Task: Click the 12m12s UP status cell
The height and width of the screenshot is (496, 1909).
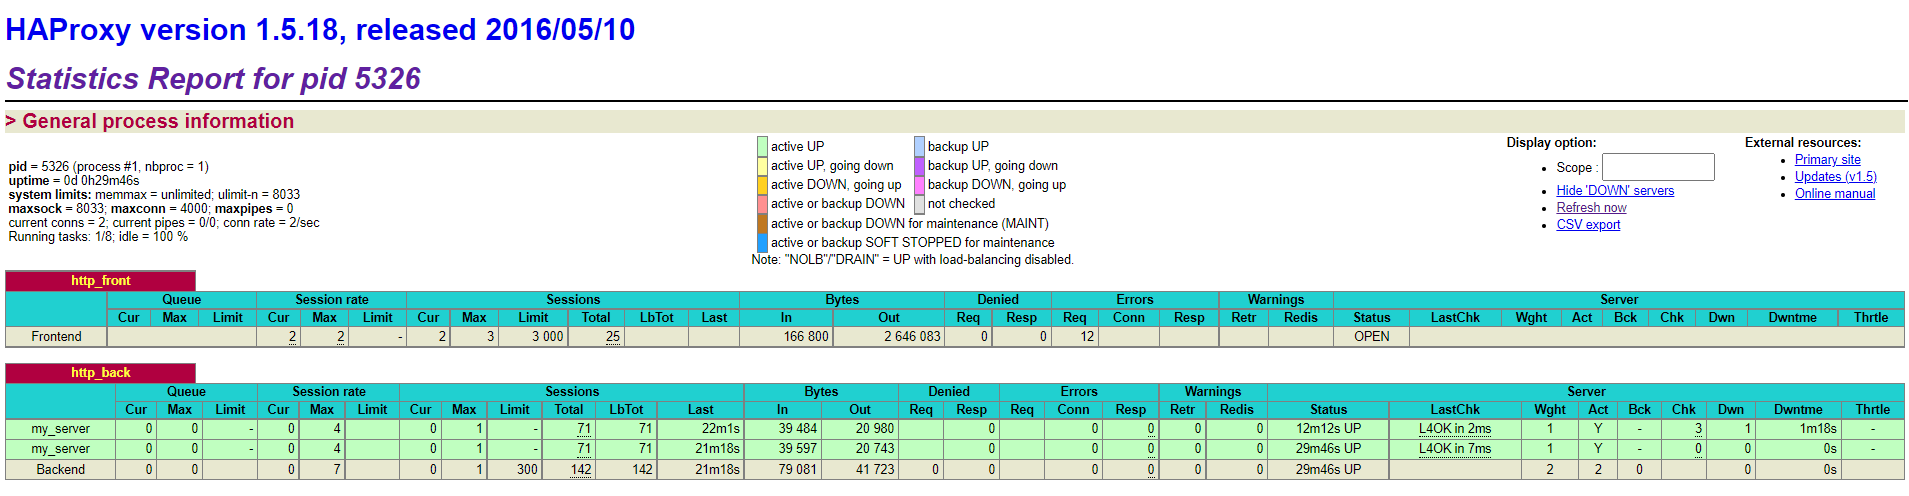Action: click(1328, 429)
